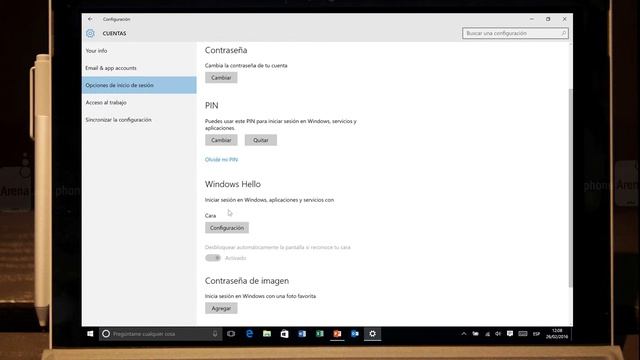The height and width of the screenshot is (360, 640).
Task: Click the Cortana Pregúntame search box
Action: (160, 334)
